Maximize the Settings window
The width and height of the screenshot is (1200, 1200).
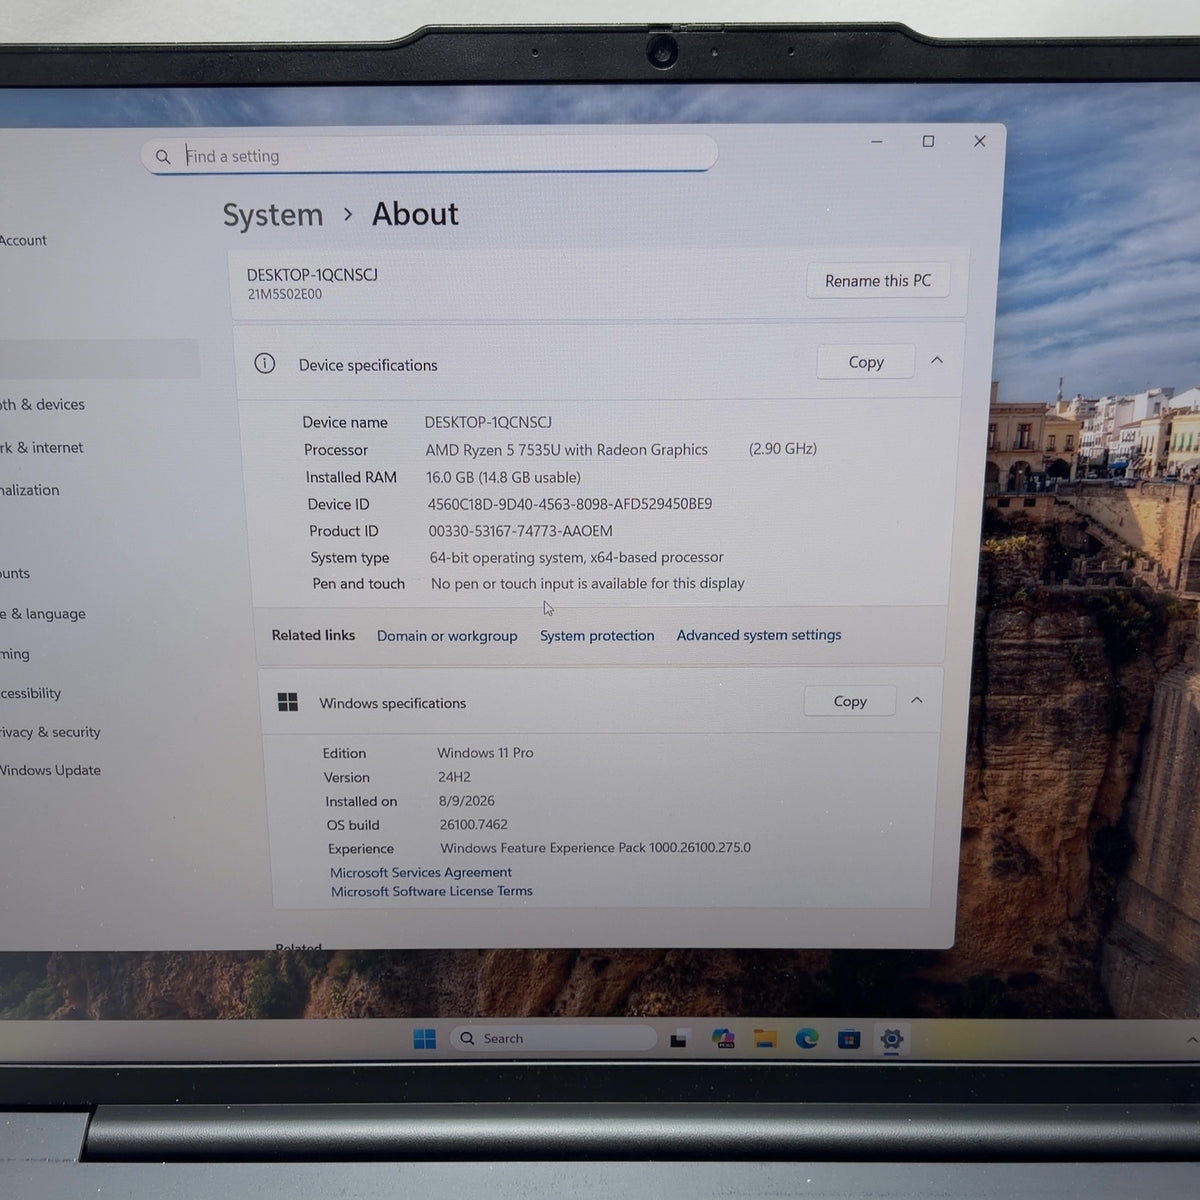click(x=928, y=141)
